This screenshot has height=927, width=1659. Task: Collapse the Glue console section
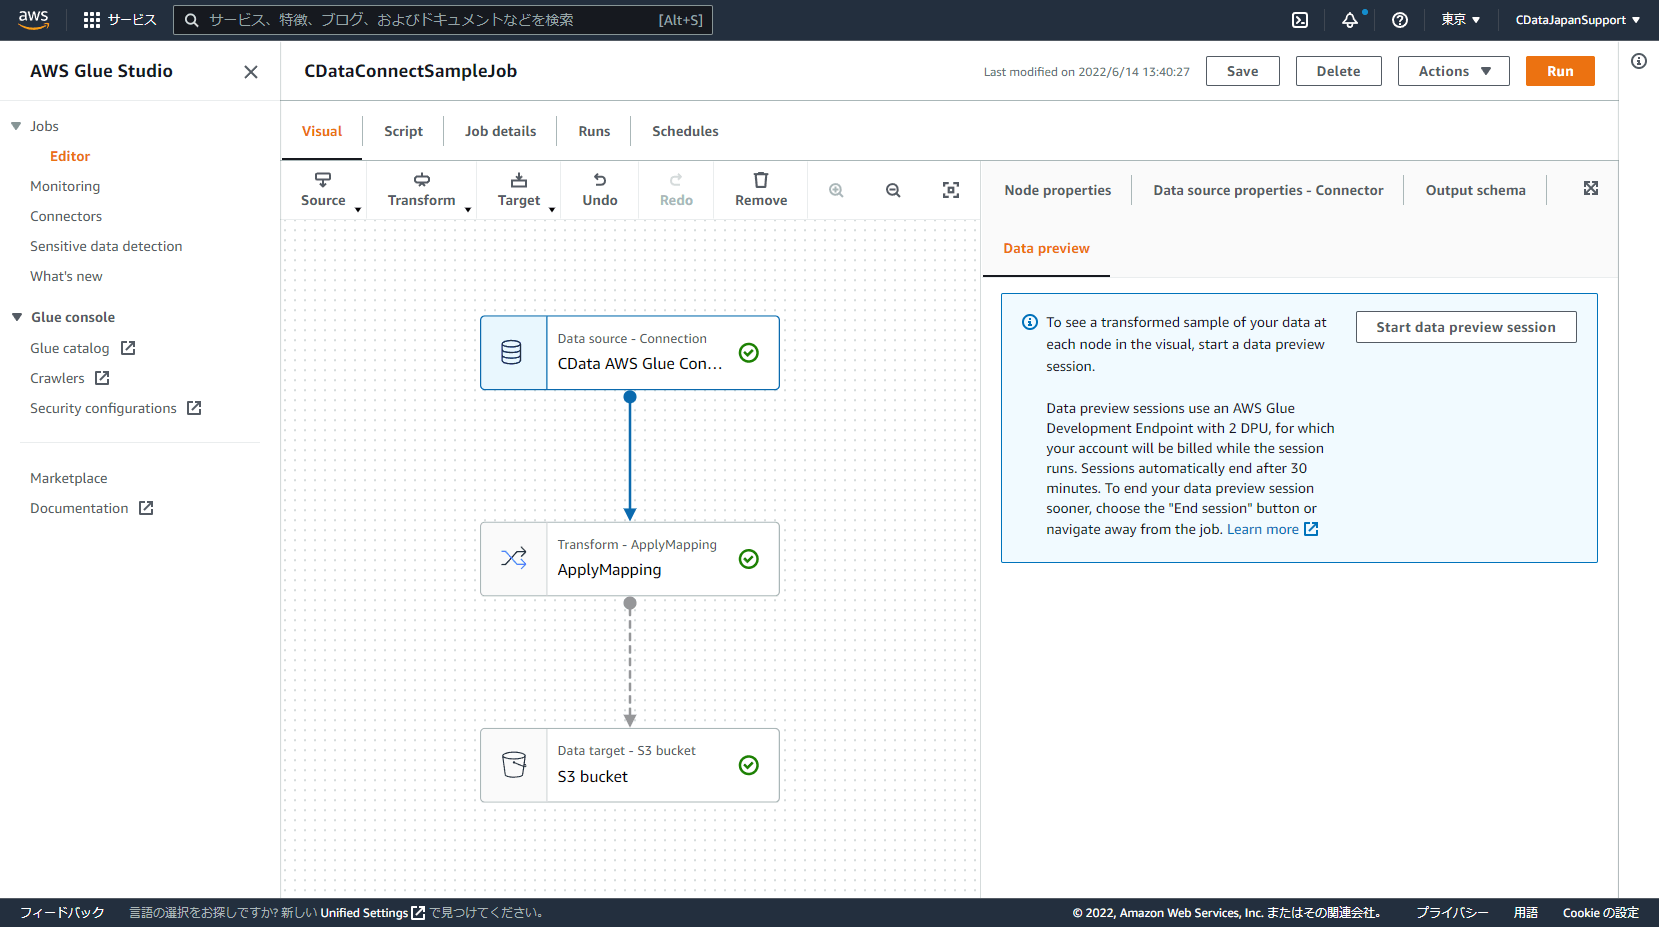16,317
